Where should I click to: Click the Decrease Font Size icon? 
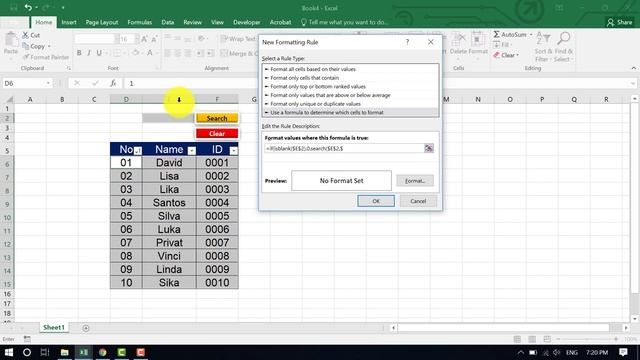[154, 39]
